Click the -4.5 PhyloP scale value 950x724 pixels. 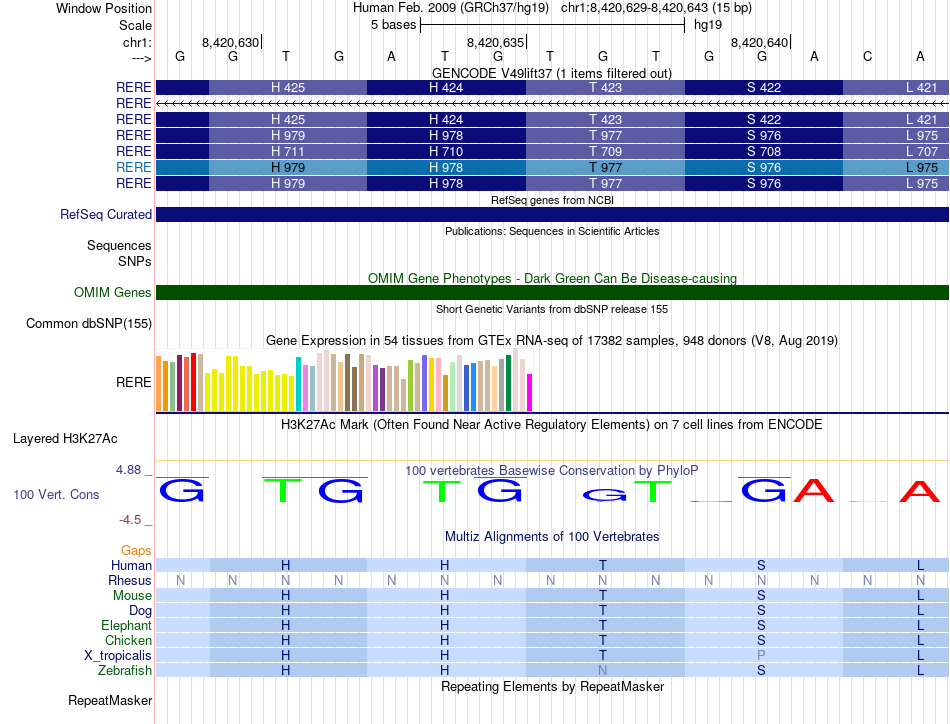click(130, 520)
